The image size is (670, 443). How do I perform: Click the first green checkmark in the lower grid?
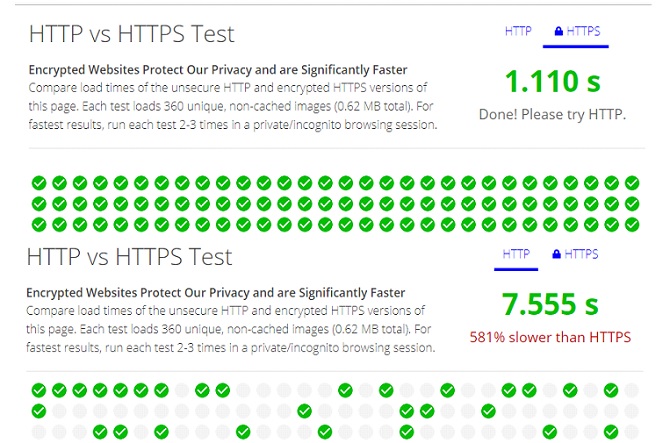click(x=38, y=390)
